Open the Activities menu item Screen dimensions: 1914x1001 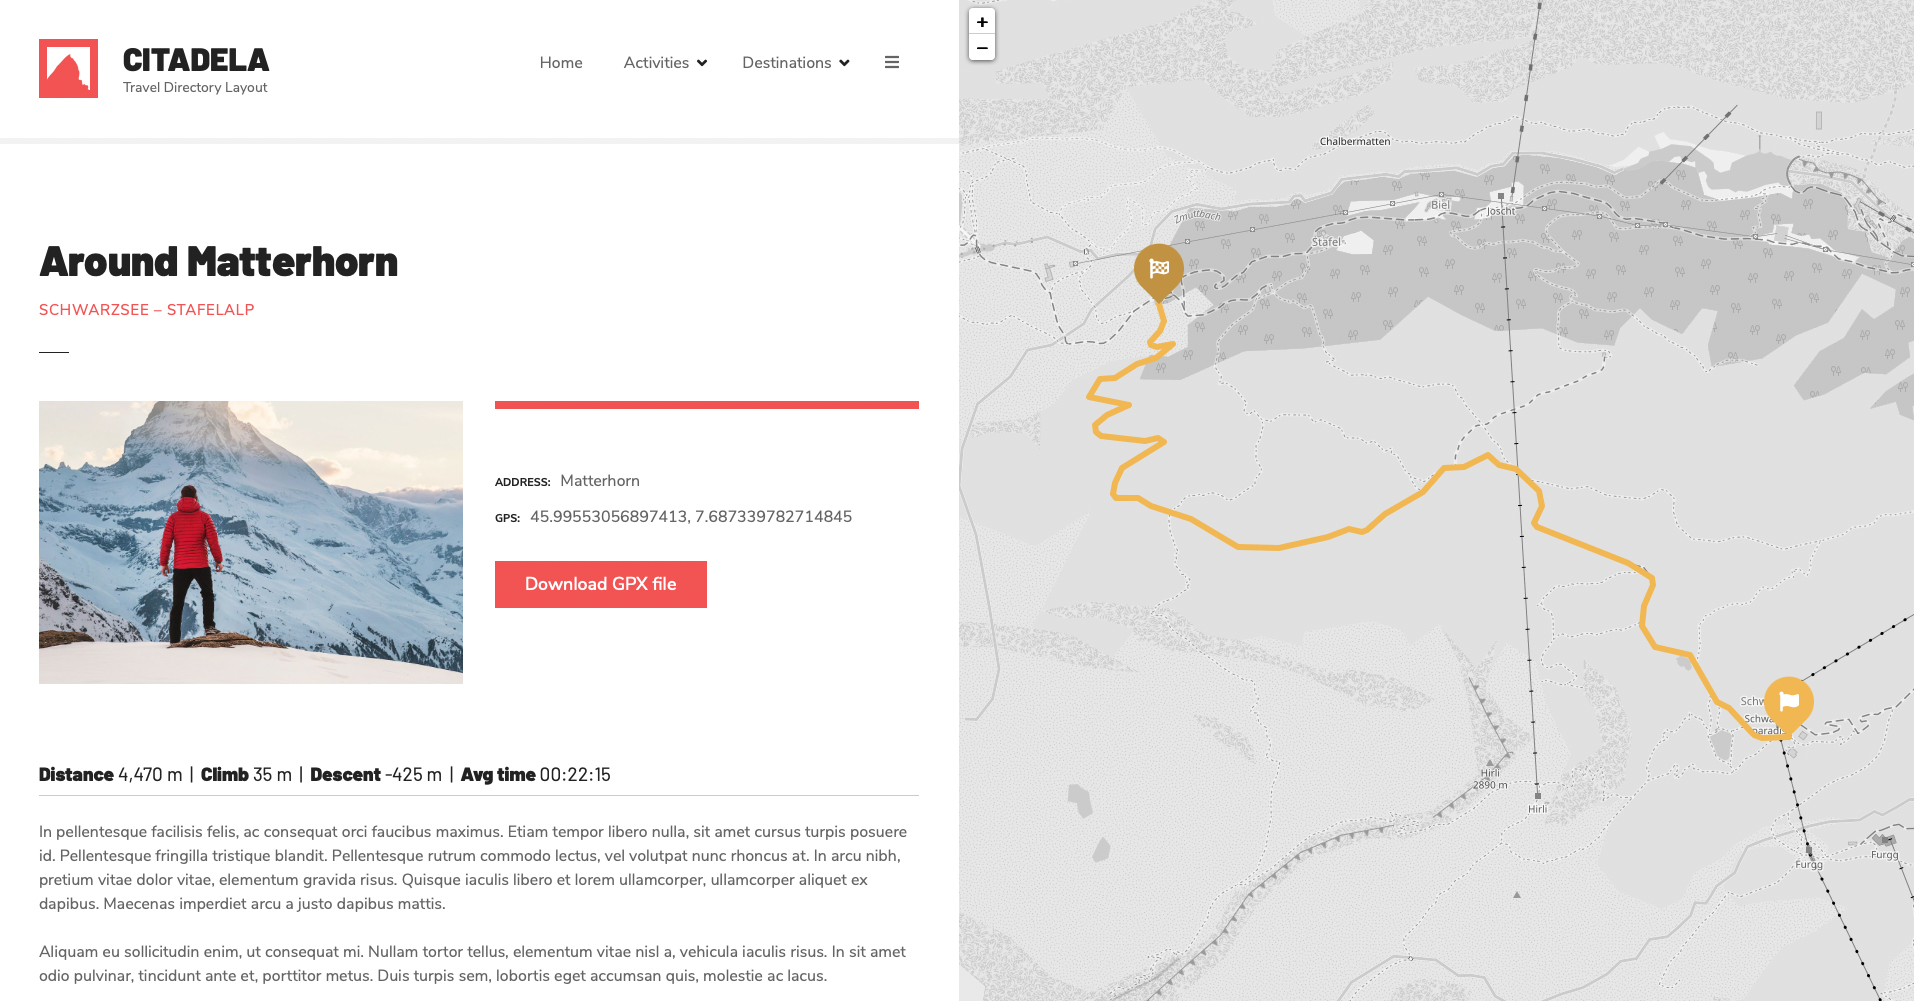tap(656, 63)
